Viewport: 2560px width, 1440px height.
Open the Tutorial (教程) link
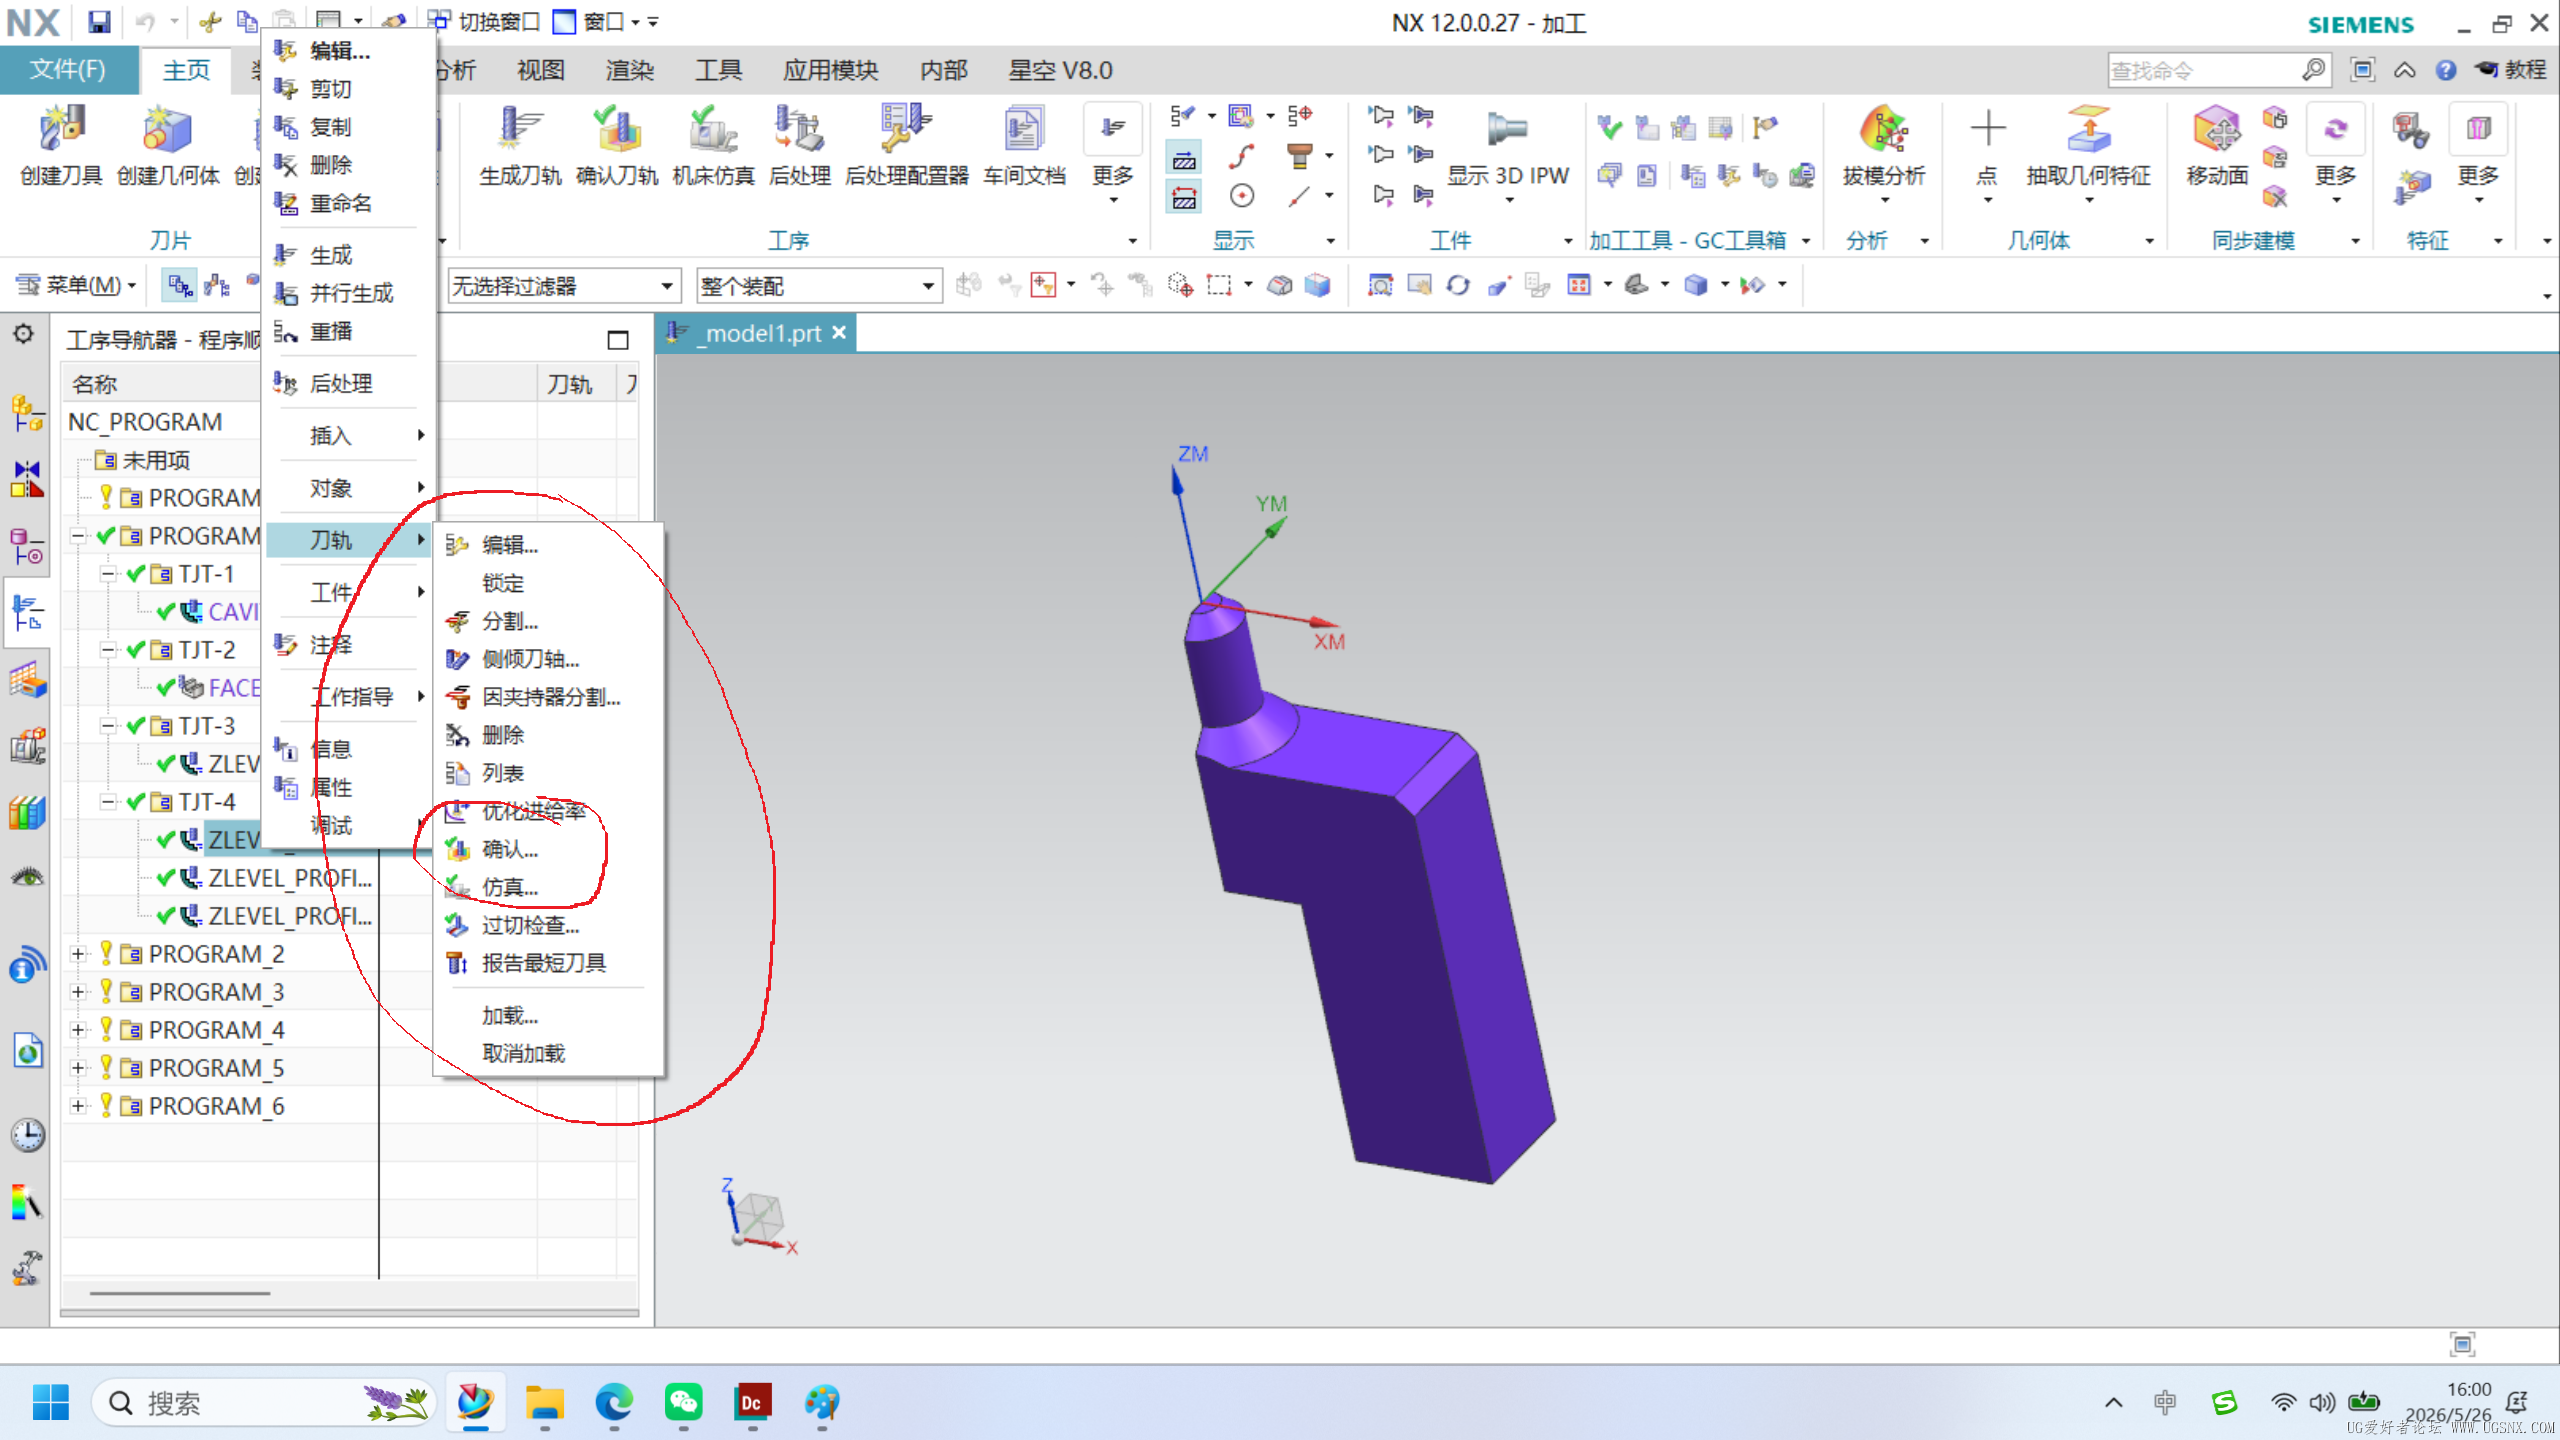2511,70
